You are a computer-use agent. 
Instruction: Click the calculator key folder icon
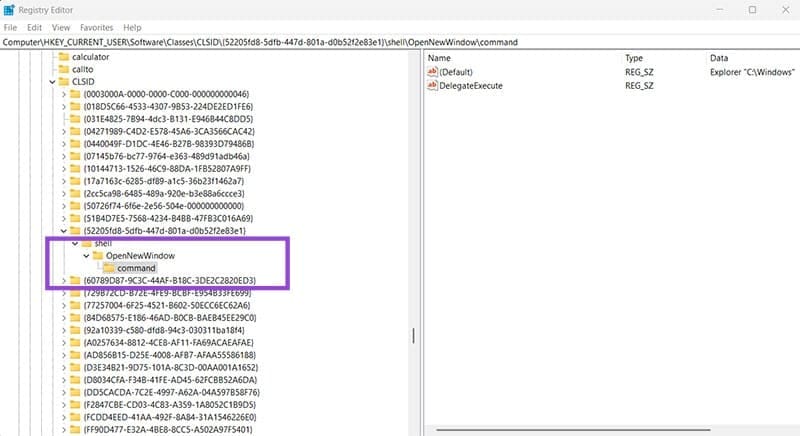tap(62, 57)
